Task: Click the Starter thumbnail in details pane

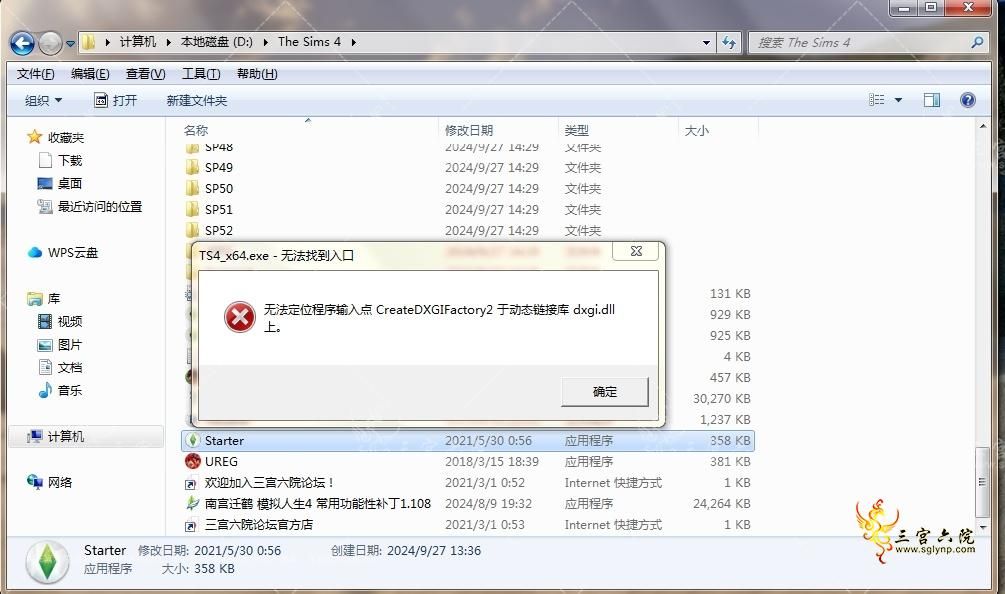Action: coord(47,561)
